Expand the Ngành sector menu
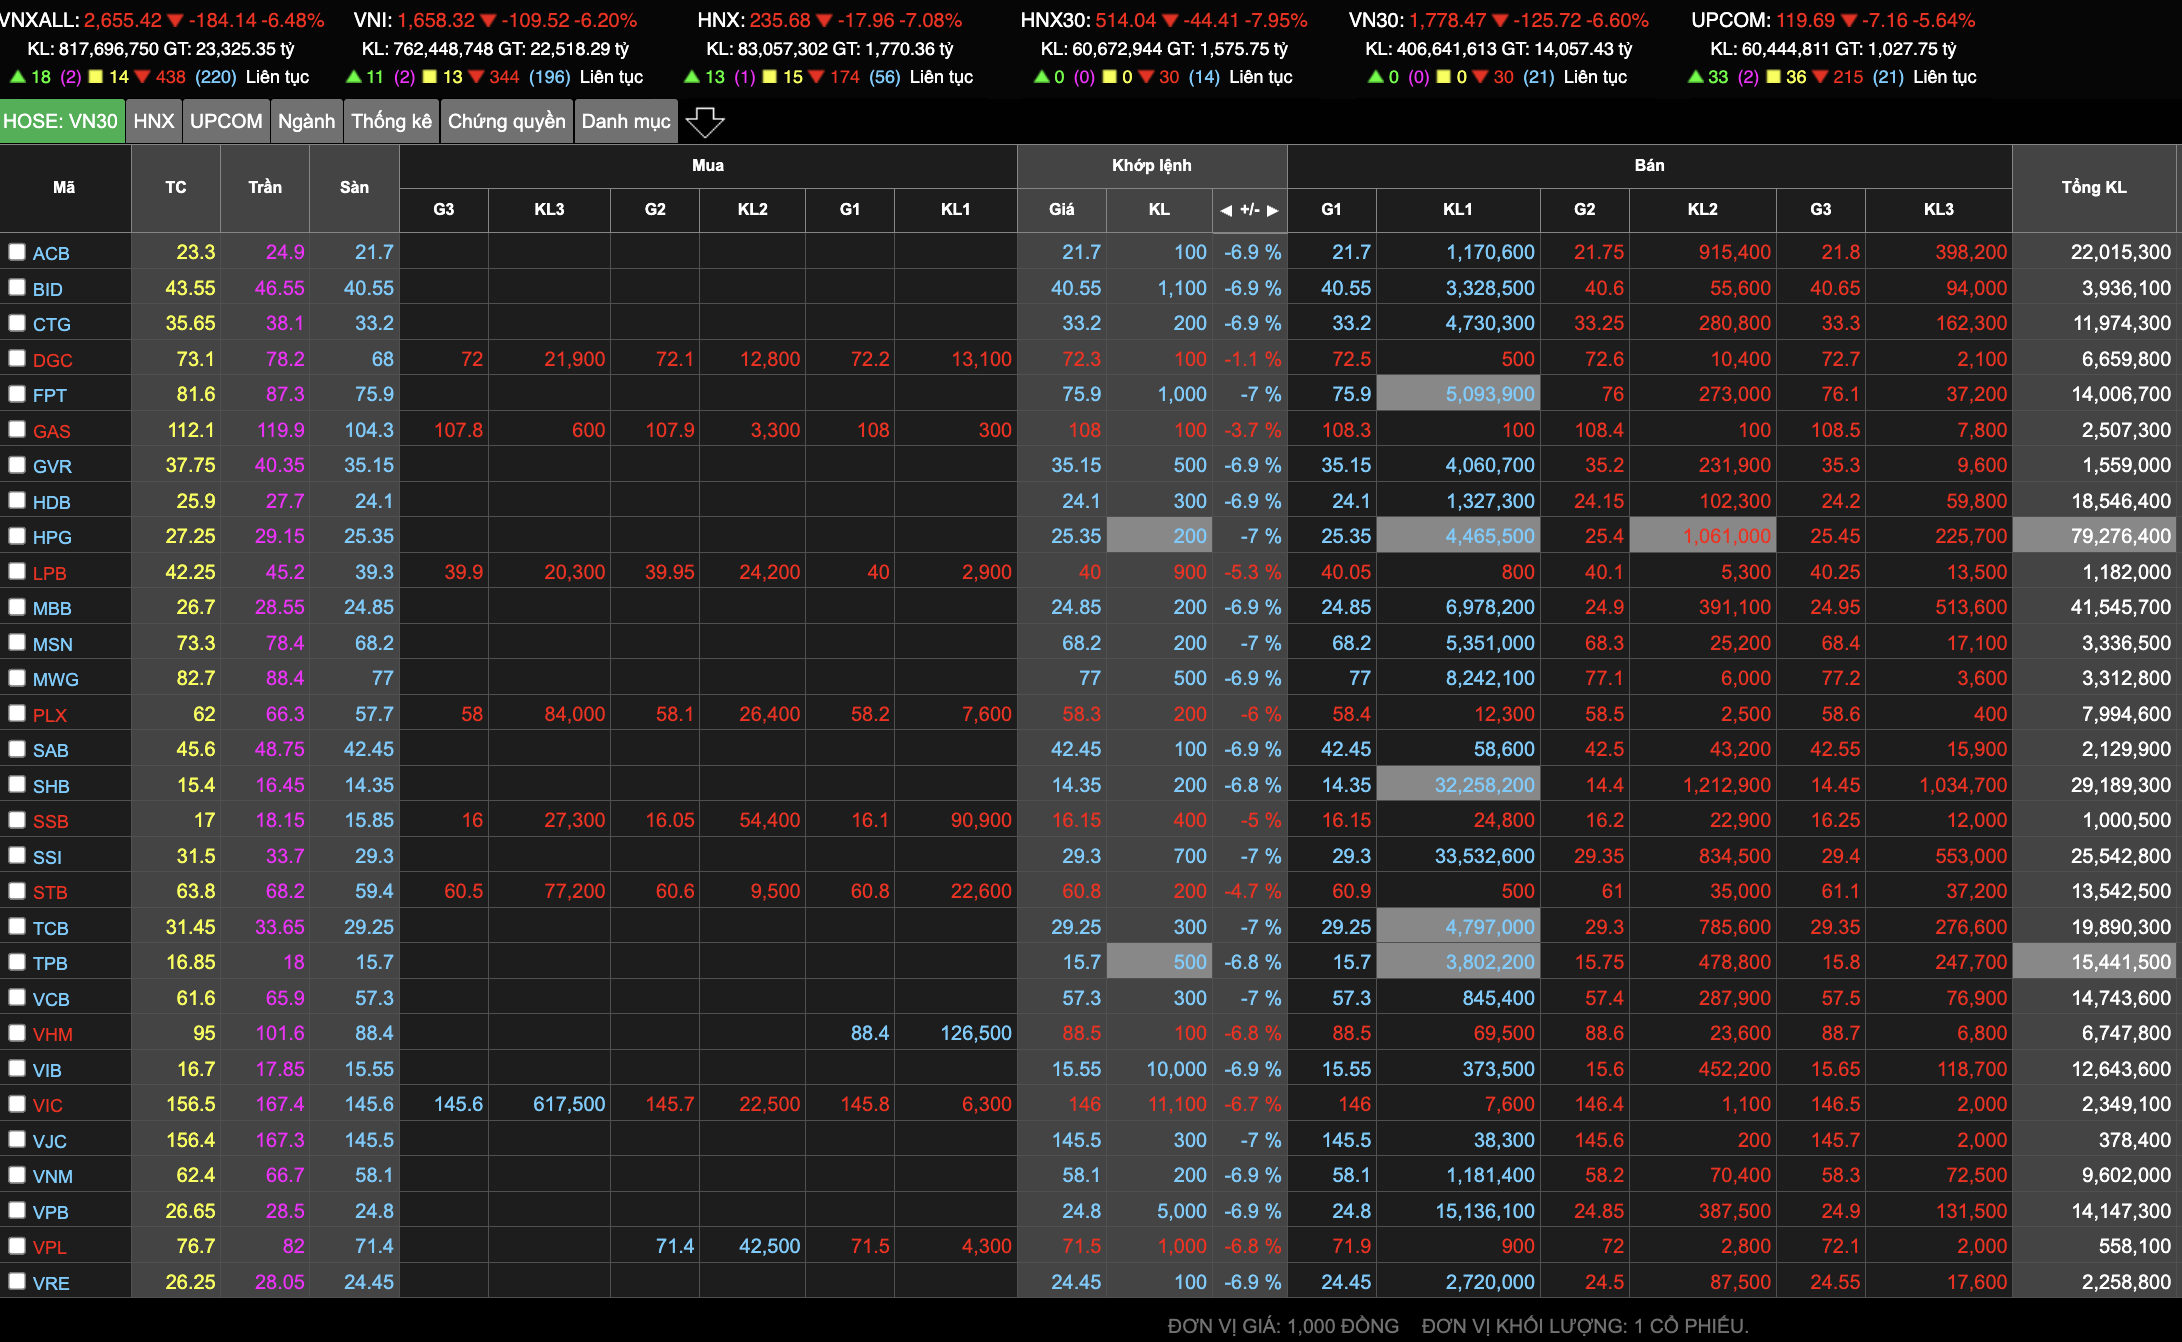Screen dimensions: 2182x1342 click(x=306, y=121)
